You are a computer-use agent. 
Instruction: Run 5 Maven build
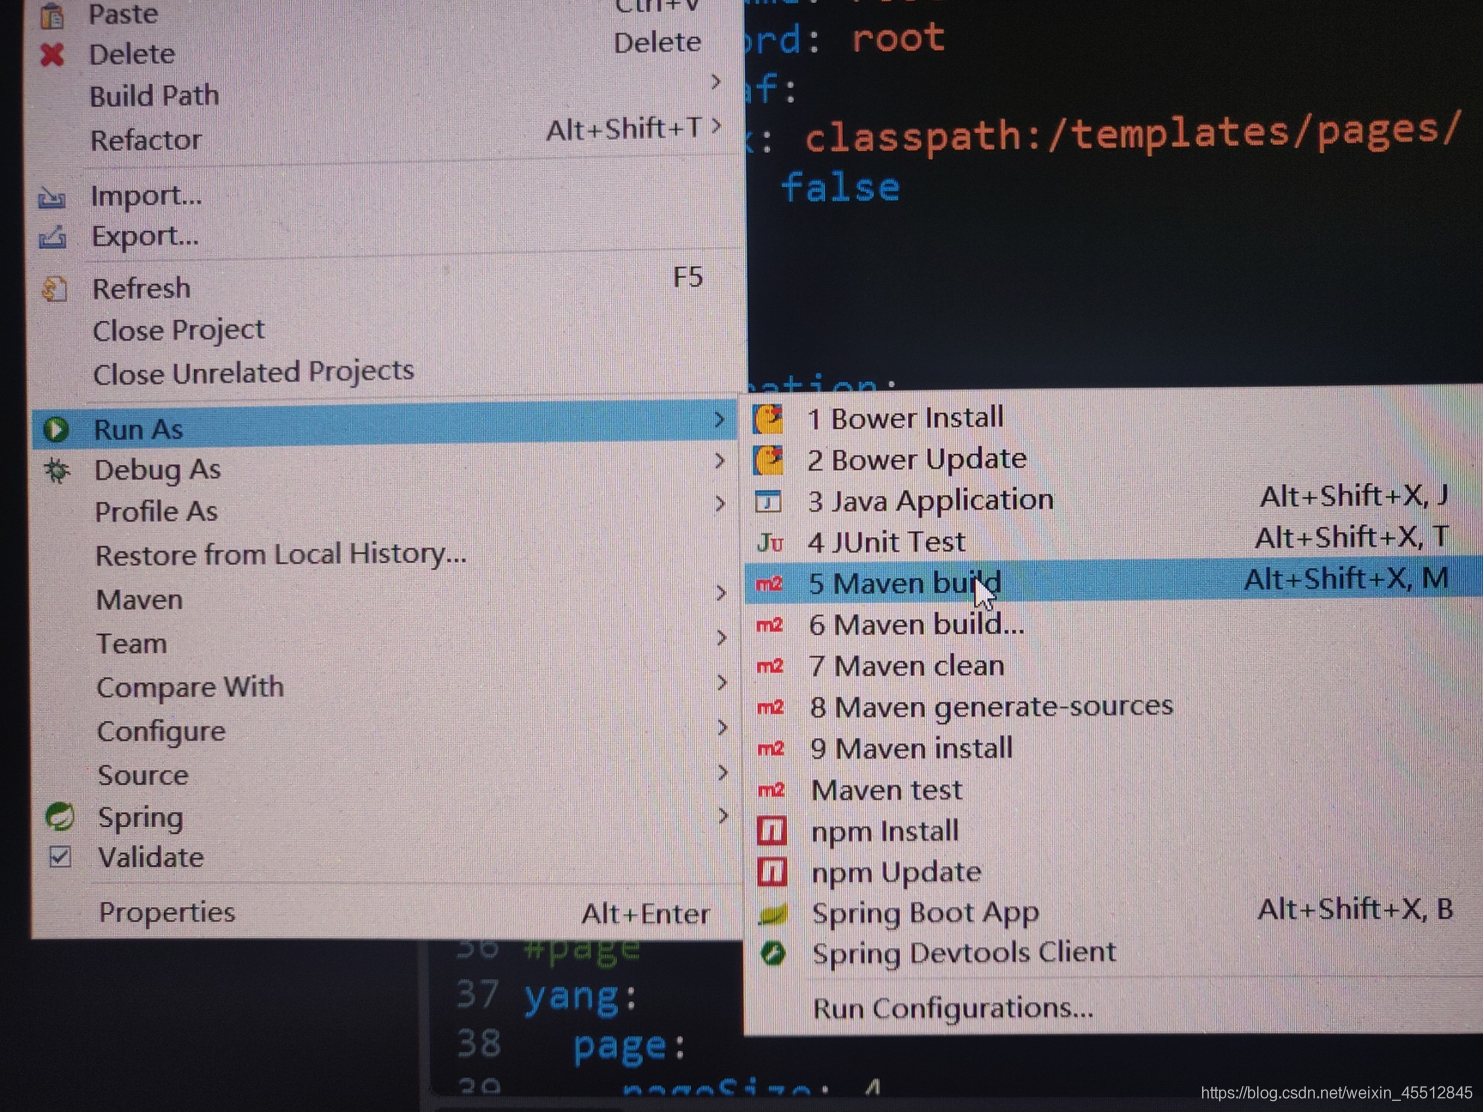1113,582
